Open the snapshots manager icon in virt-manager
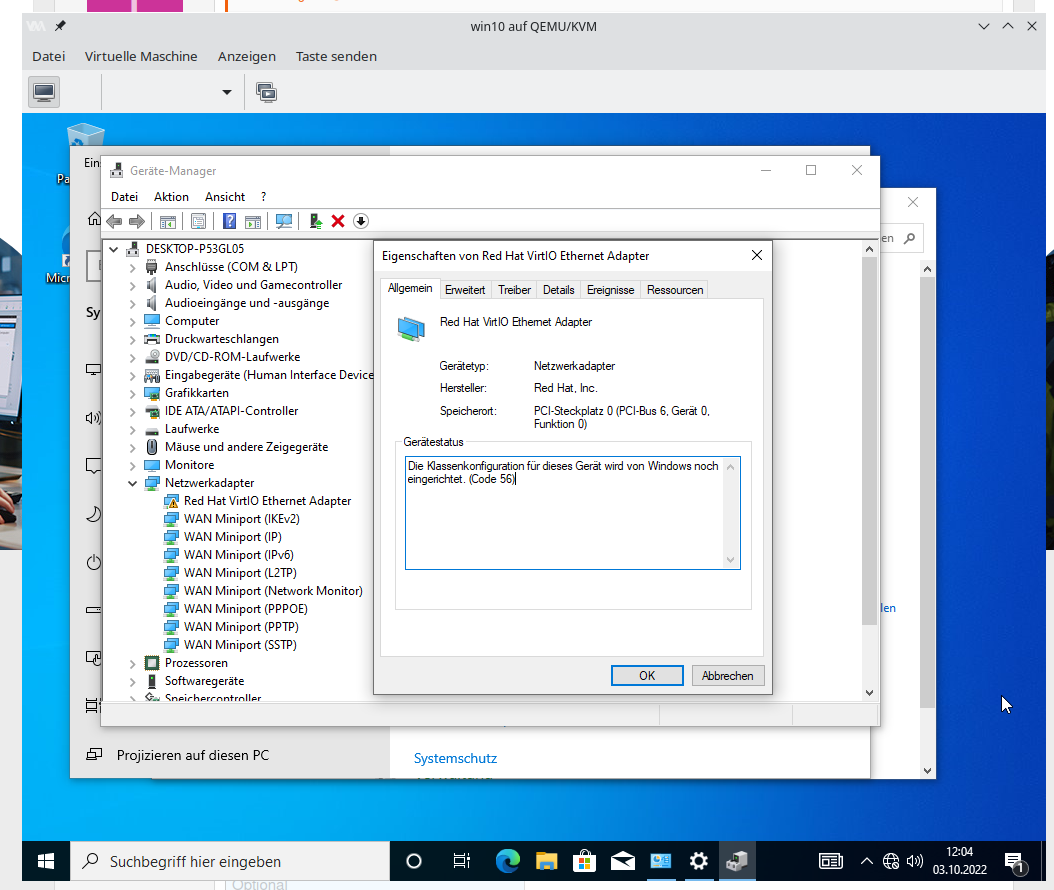Screen dimensions: 1054x890 267,92
